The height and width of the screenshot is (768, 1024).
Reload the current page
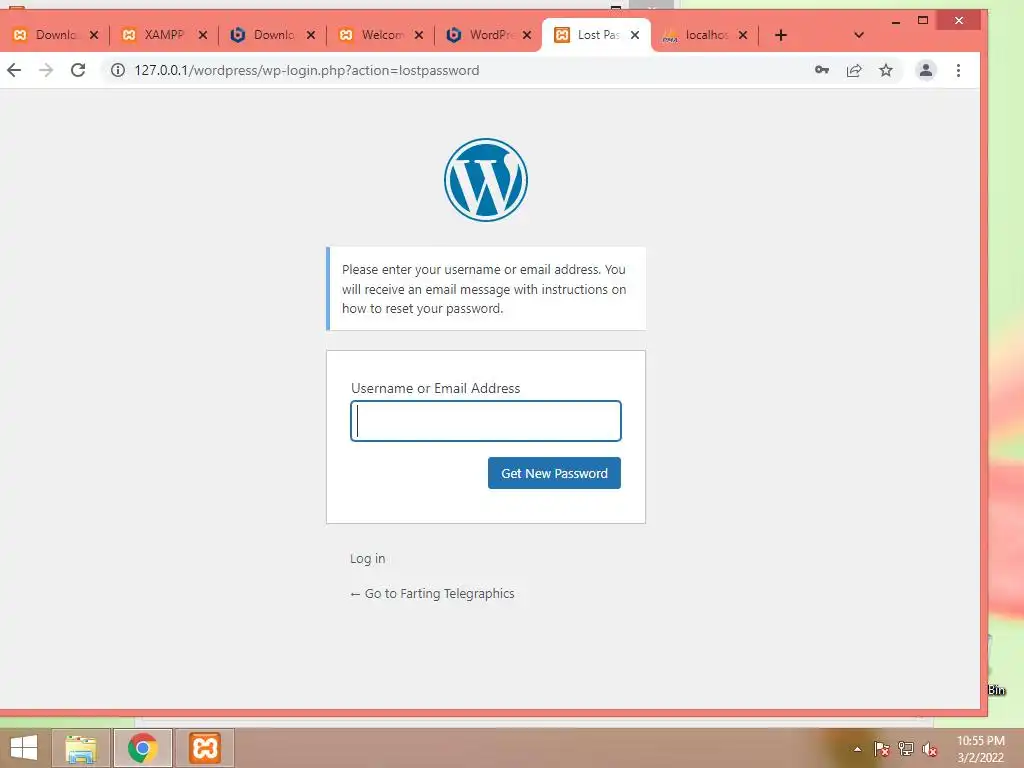(78, 70)
